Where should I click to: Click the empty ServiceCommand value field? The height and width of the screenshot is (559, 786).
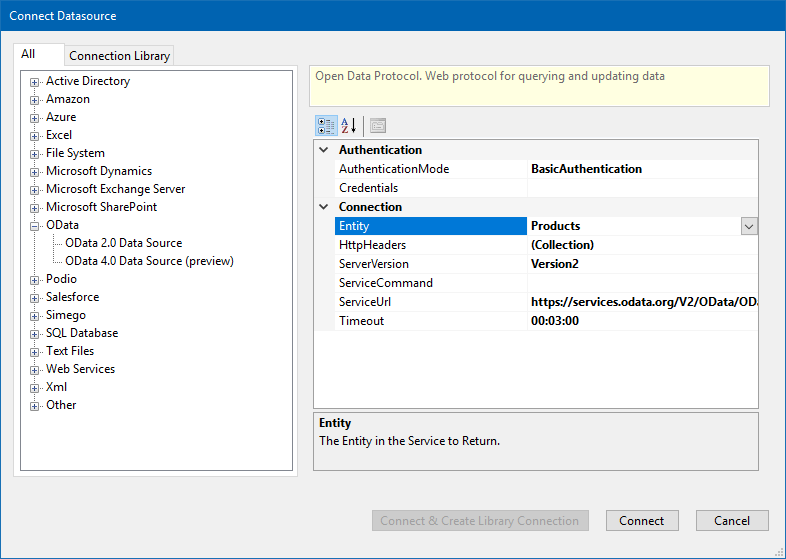[x=643, y=283]
